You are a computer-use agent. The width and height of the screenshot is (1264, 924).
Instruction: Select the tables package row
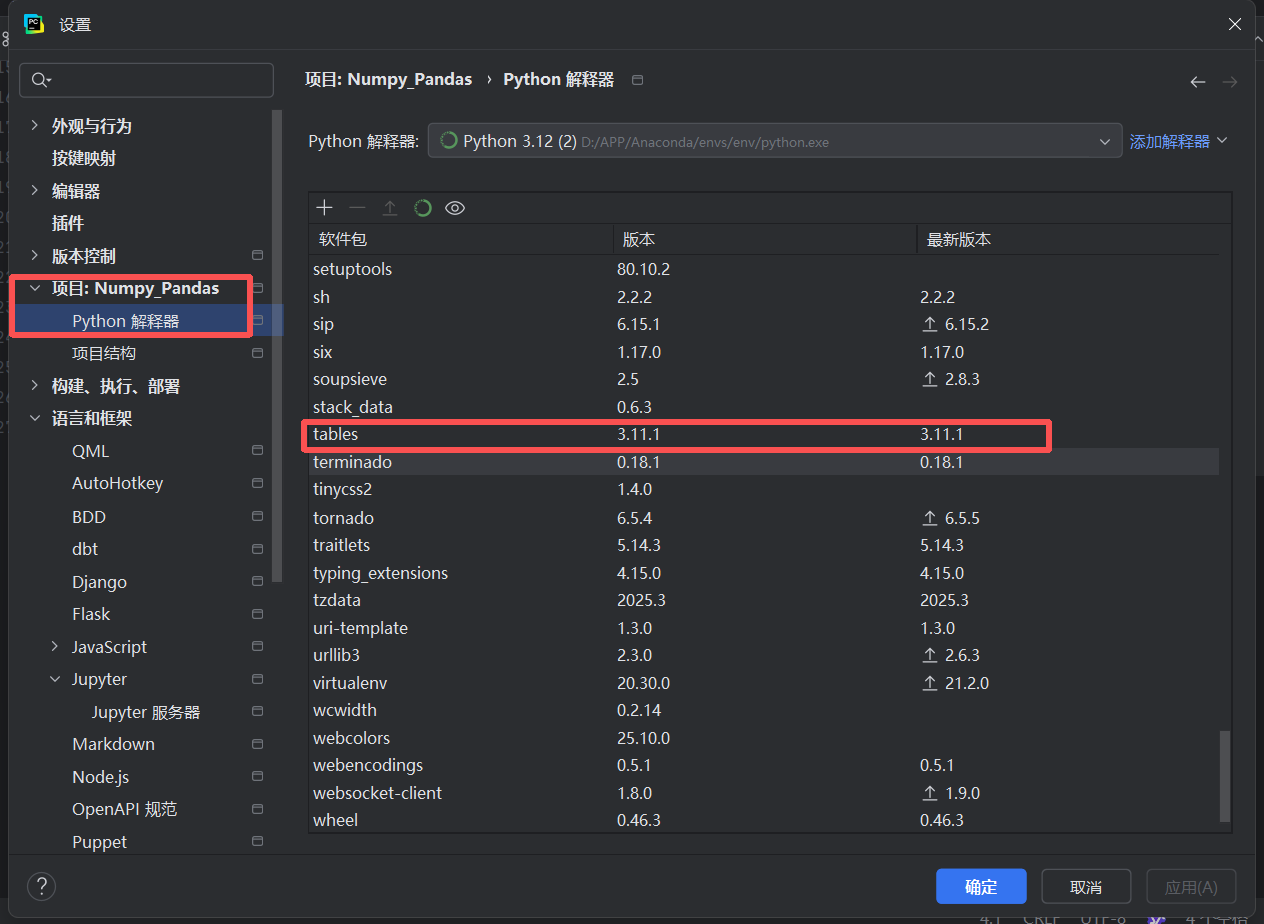[764, 435]
